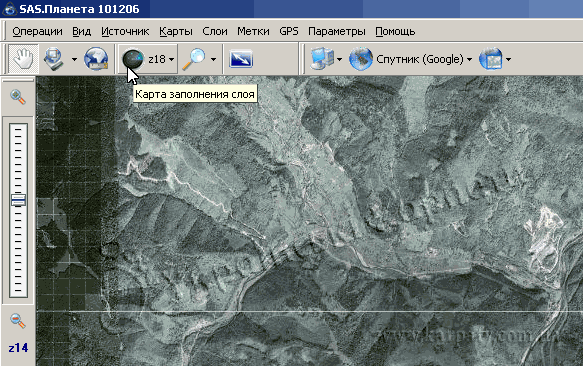Expand the computer source dropdown arrow
Viewport: 583px width, 366px height.
click(x=339, y=59)
